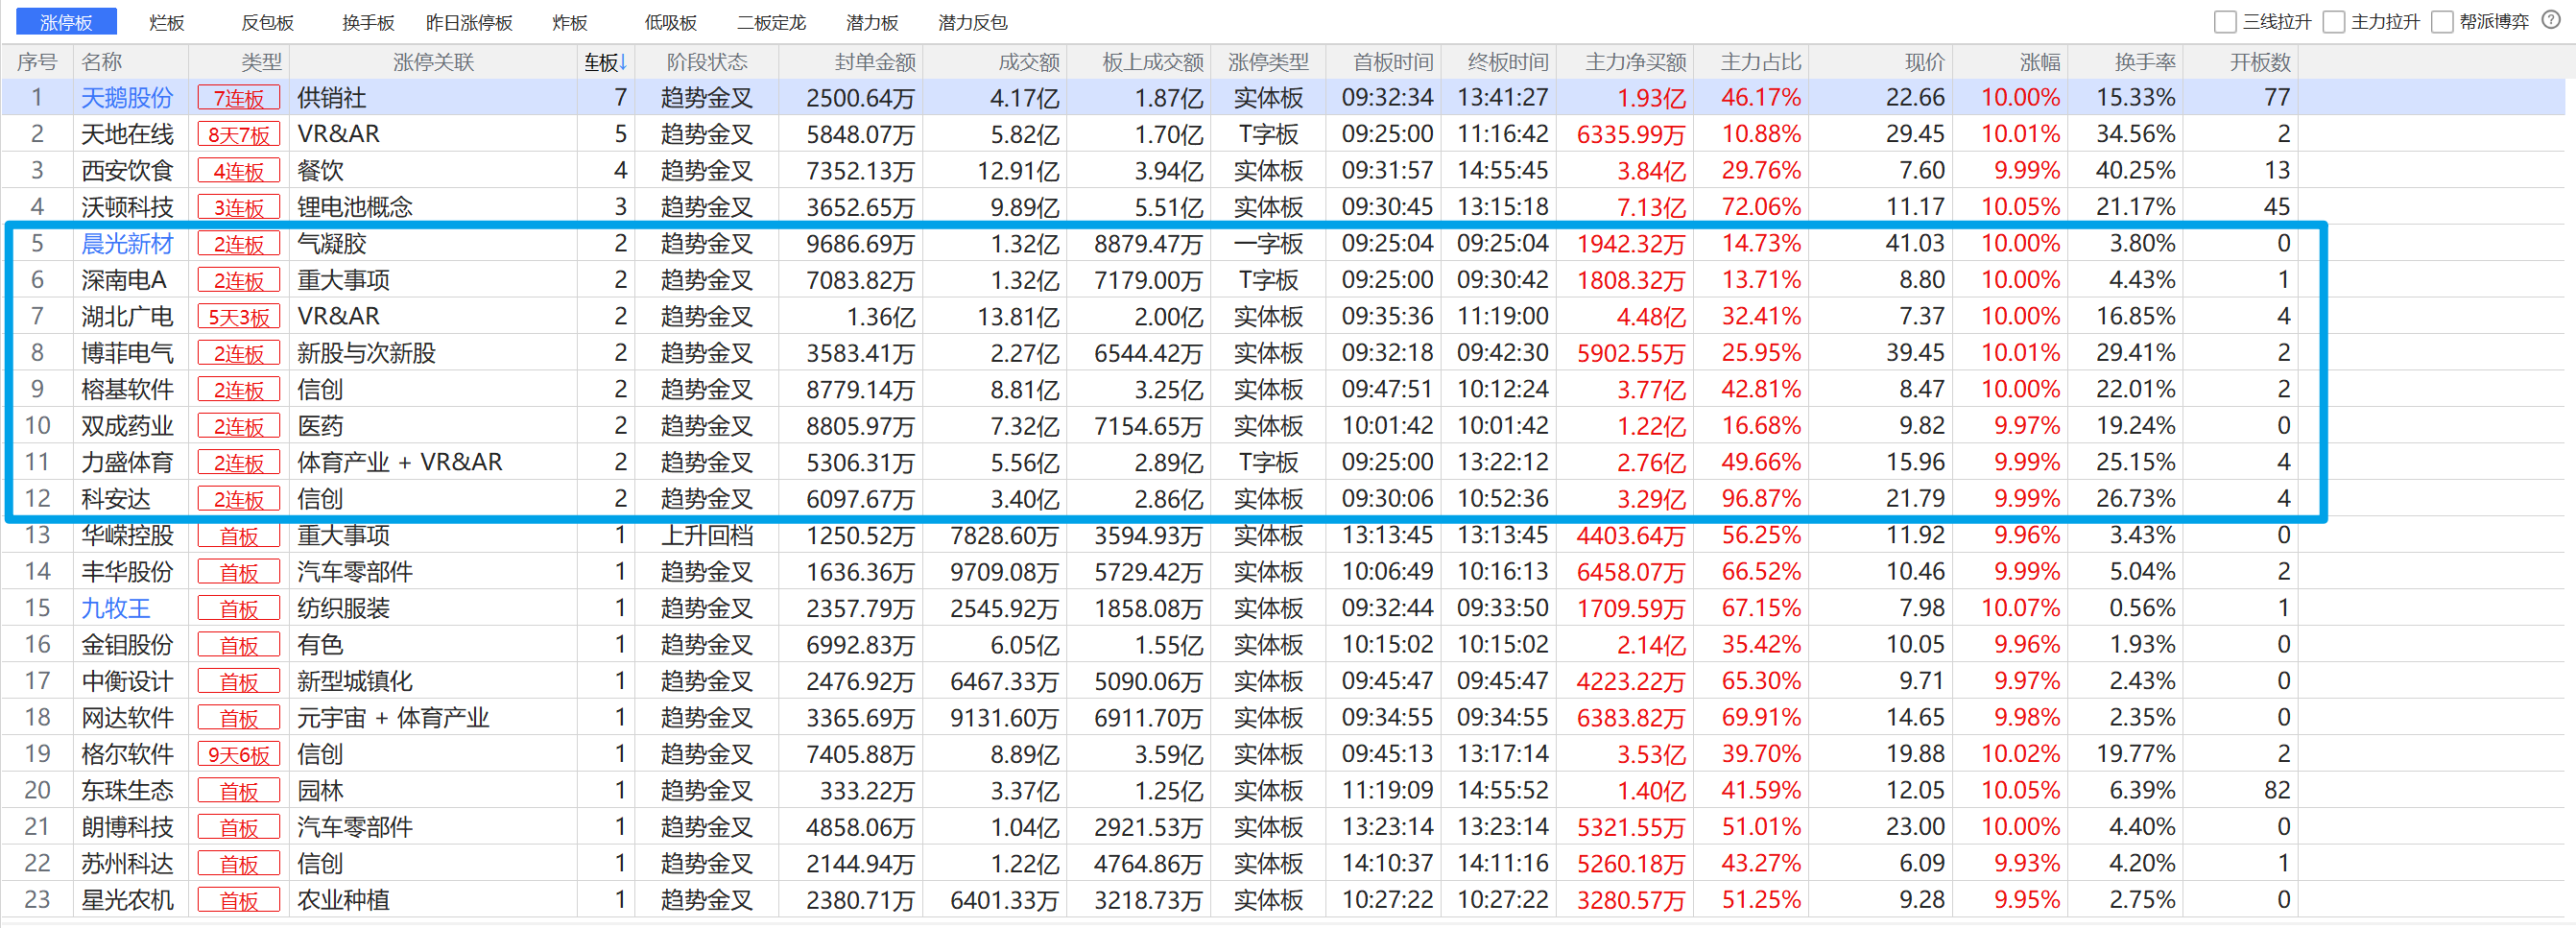Click the 8天7板 tag for 天地在线
The height and width of the screenshot is (928, 2576).
click(x=238, y=135)
